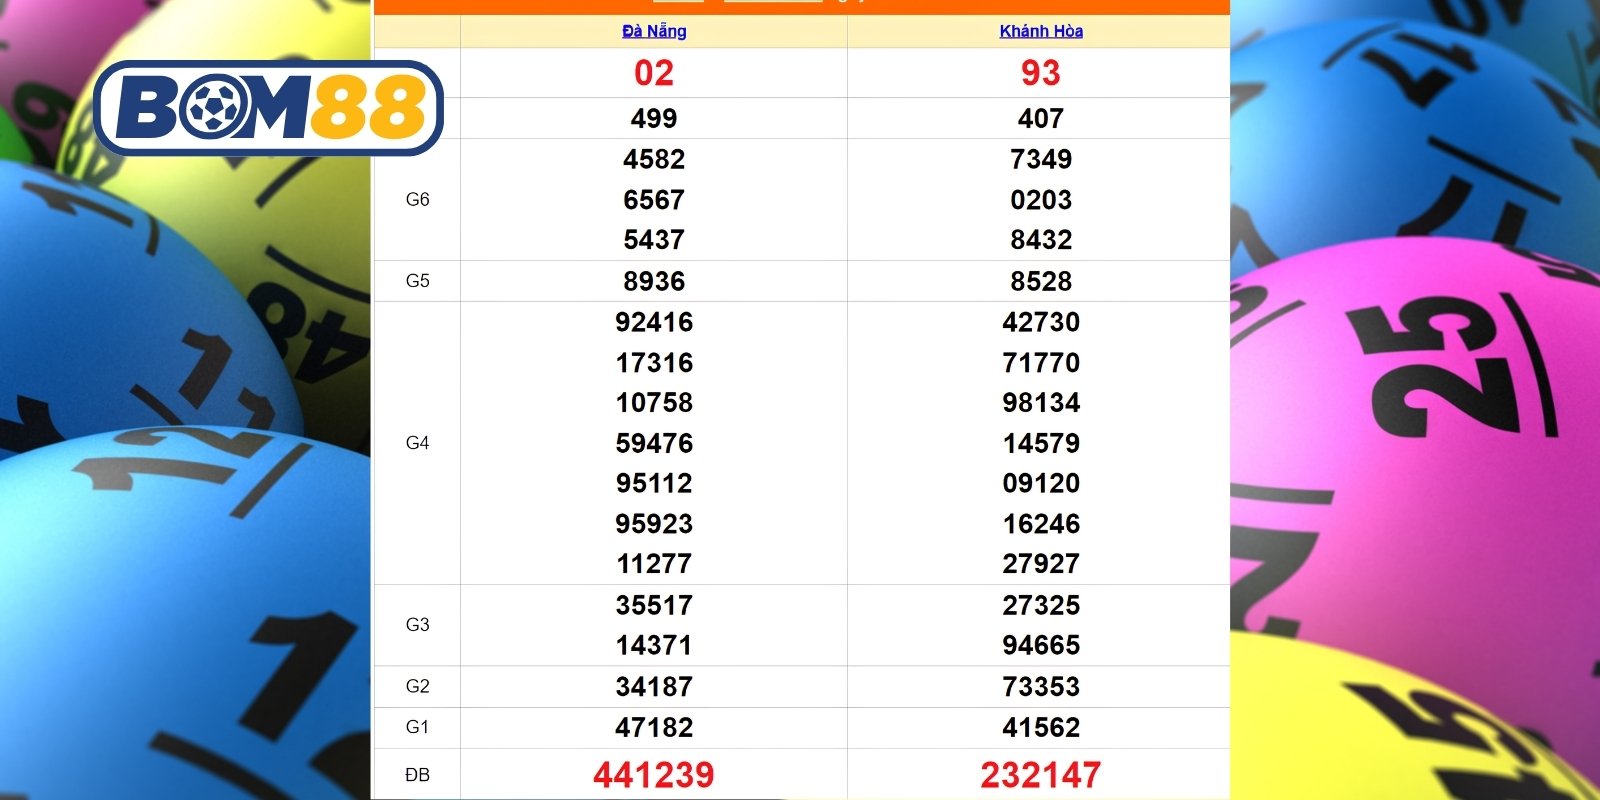
Task: Click G4 number 10758
Action: tap(654, 403)
